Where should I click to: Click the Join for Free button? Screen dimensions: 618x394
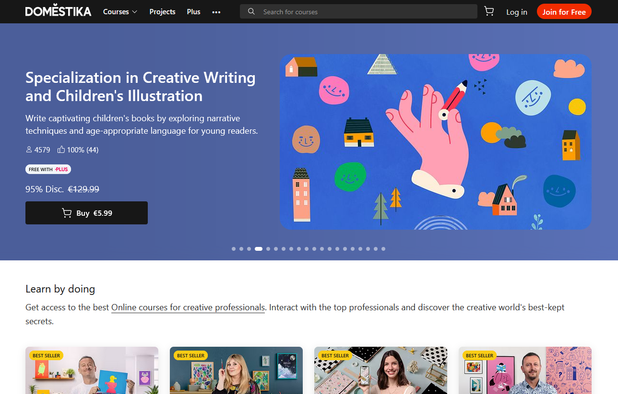pyautogui.click(x=564, y=12)
